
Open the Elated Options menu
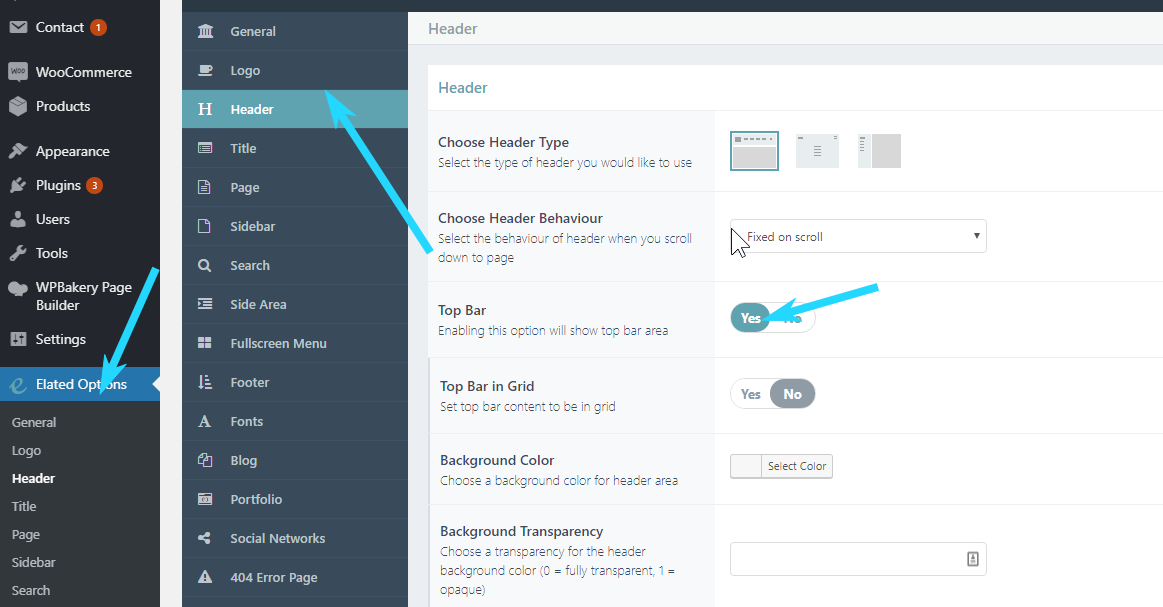[80, 384]
